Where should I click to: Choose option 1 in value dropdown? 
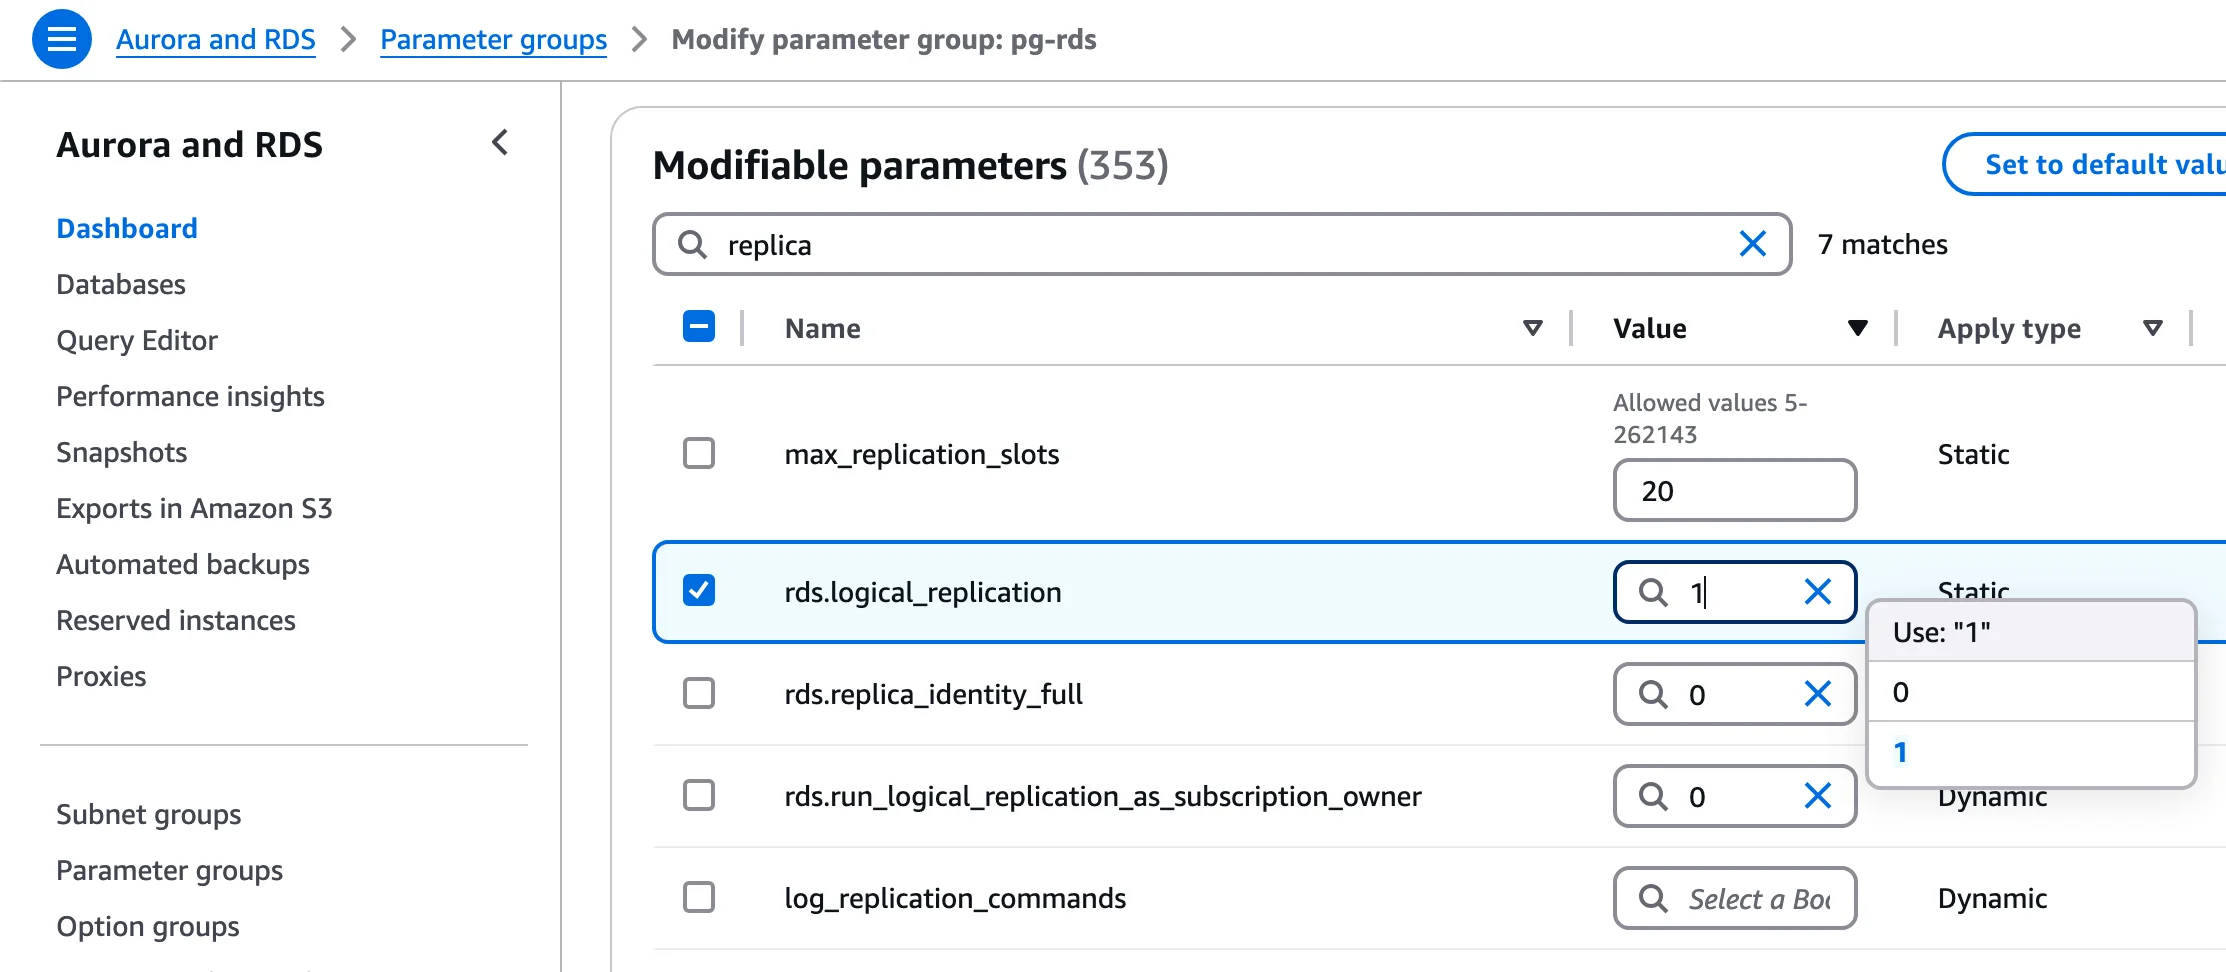coord(2030,752)
